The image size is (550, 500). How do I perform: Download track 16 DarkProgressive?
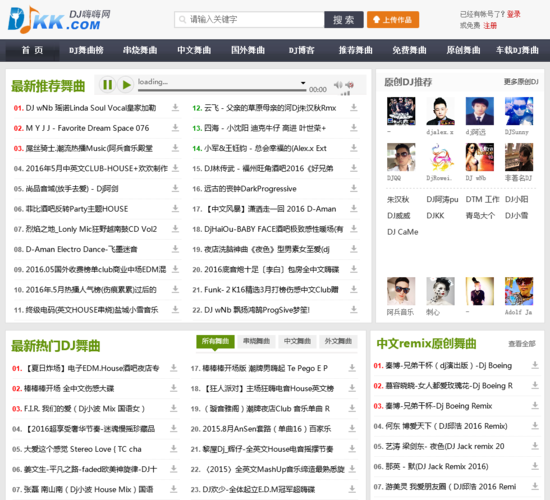(x=354, y=189)
